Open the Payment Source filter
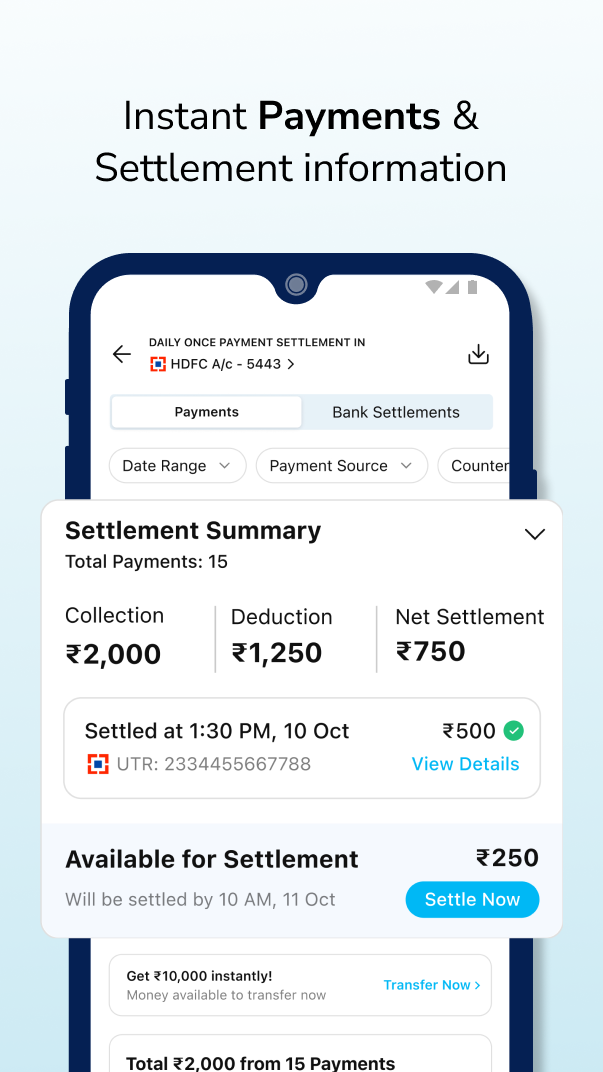The height and width of the screenshot is (1072, 603). [x=341, y=465]
